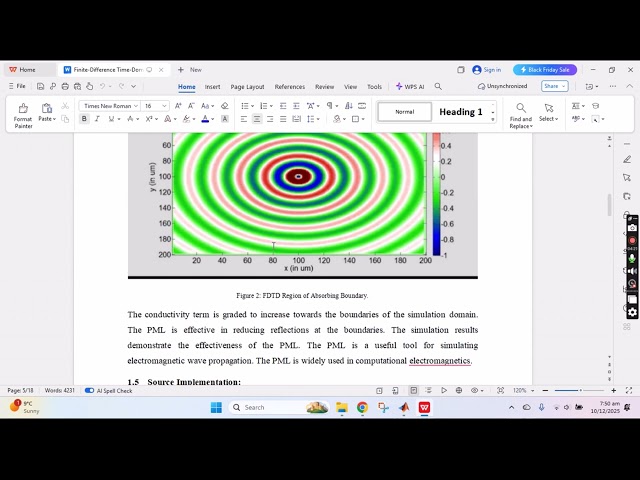Toggle the Strikethrough button
Screen dimensions: 640x480
130,119
